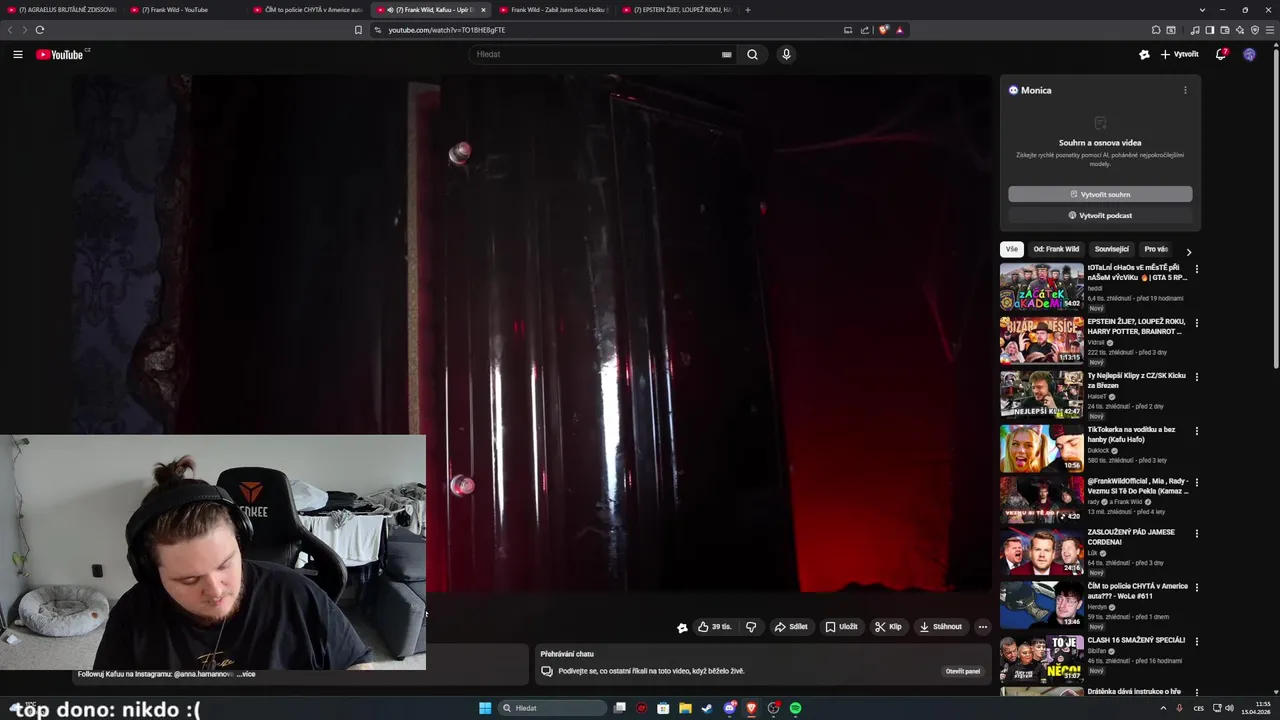This screenshot has width=1280, height=720.
Task: Open options for TikTokerka na vodítku suggestion
Action: (x=1196, y=431)
